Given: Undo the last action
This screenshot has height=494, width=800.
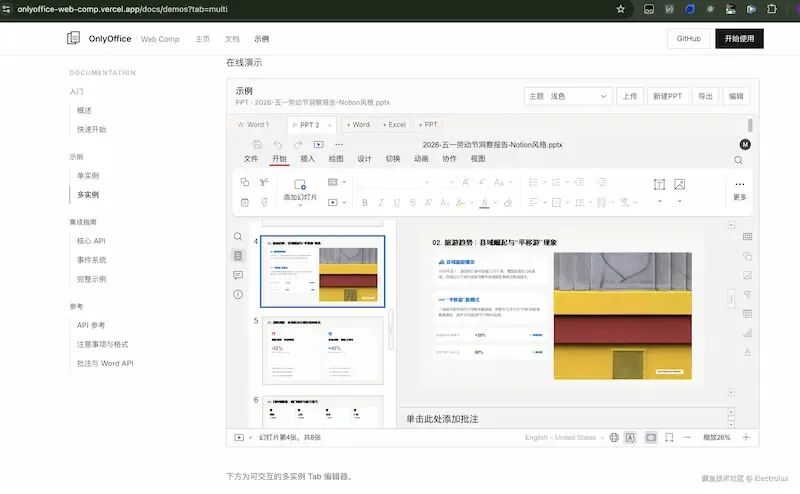Looking at the screenshot, I should [x=278, y=144].
